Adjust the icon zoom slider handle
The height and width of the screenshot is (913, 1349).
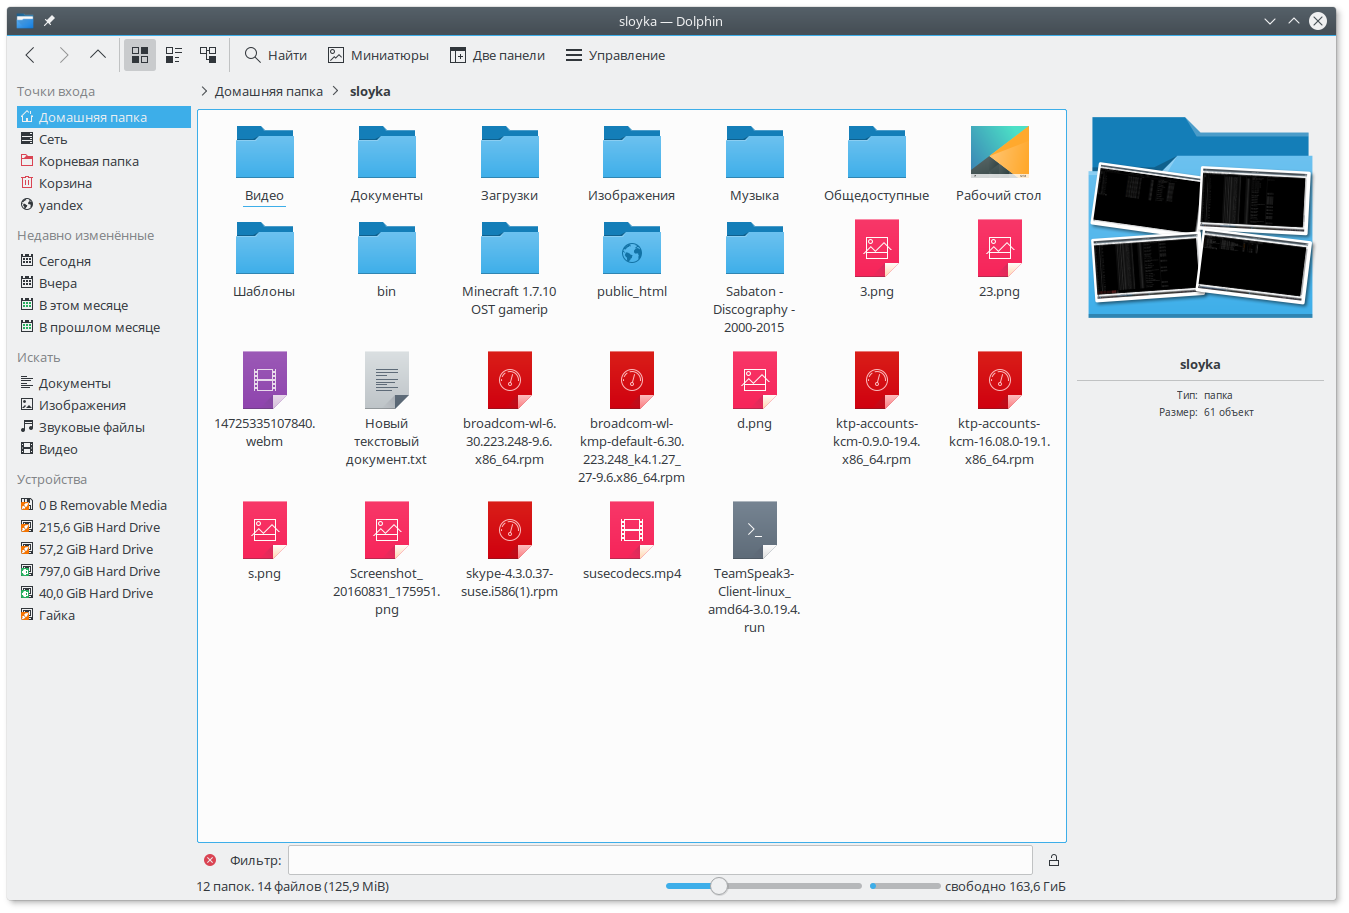pyautogui.click(x=719, y=886)
